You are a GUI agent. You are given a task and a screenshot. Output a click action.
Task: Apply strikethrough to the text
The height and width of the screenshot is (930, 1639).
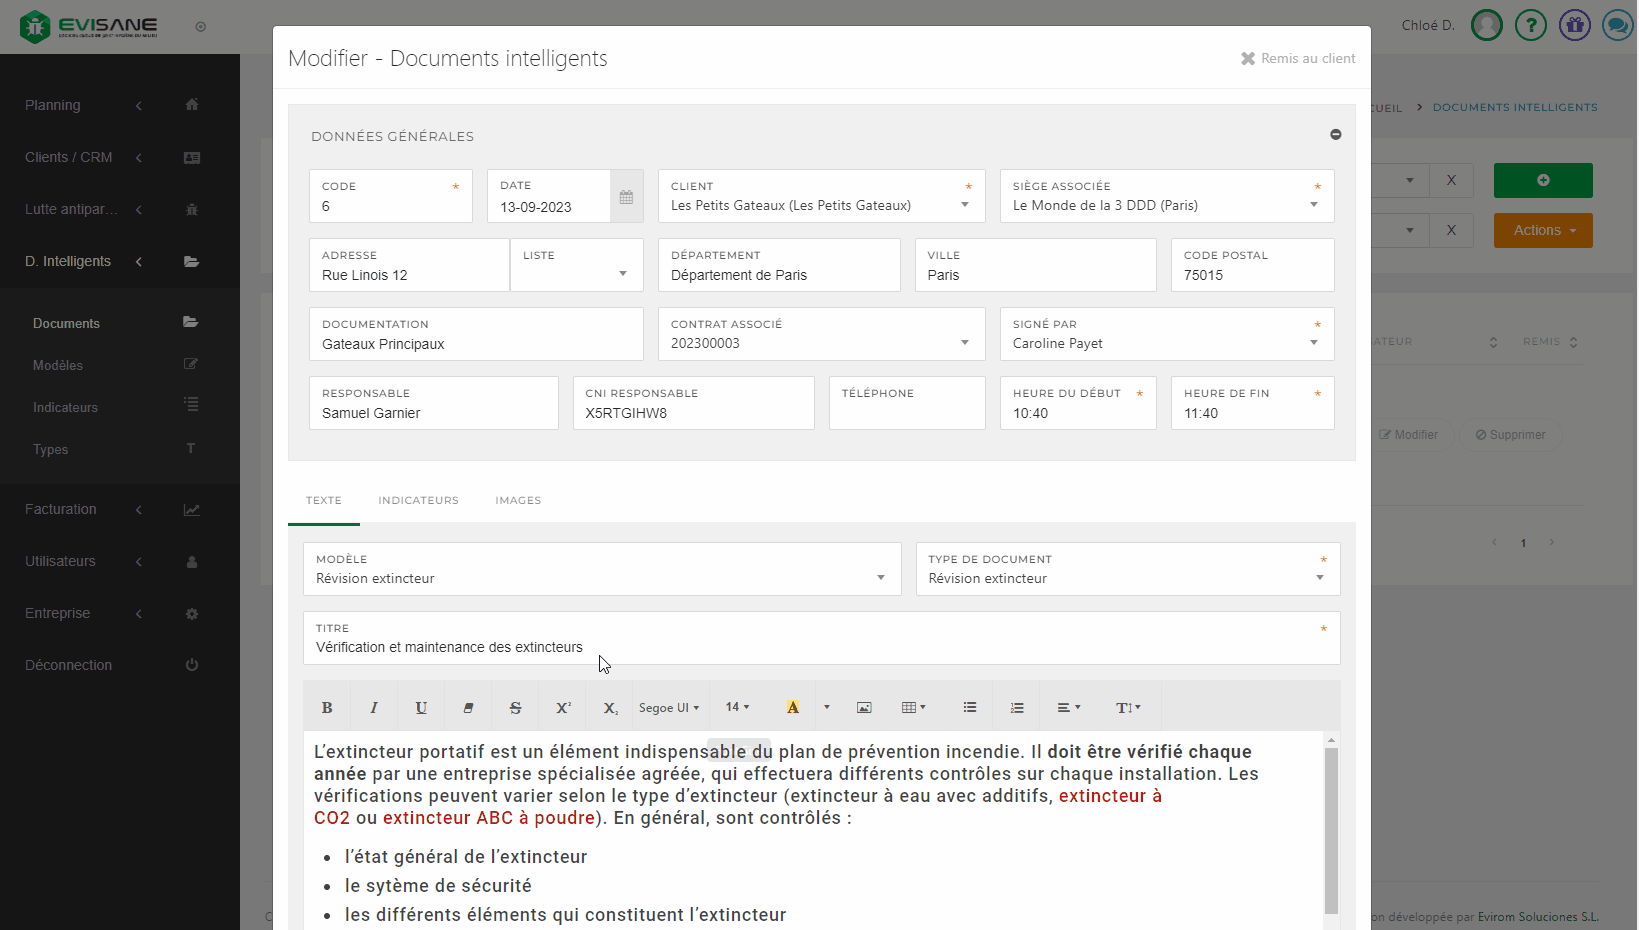[515, 708]
